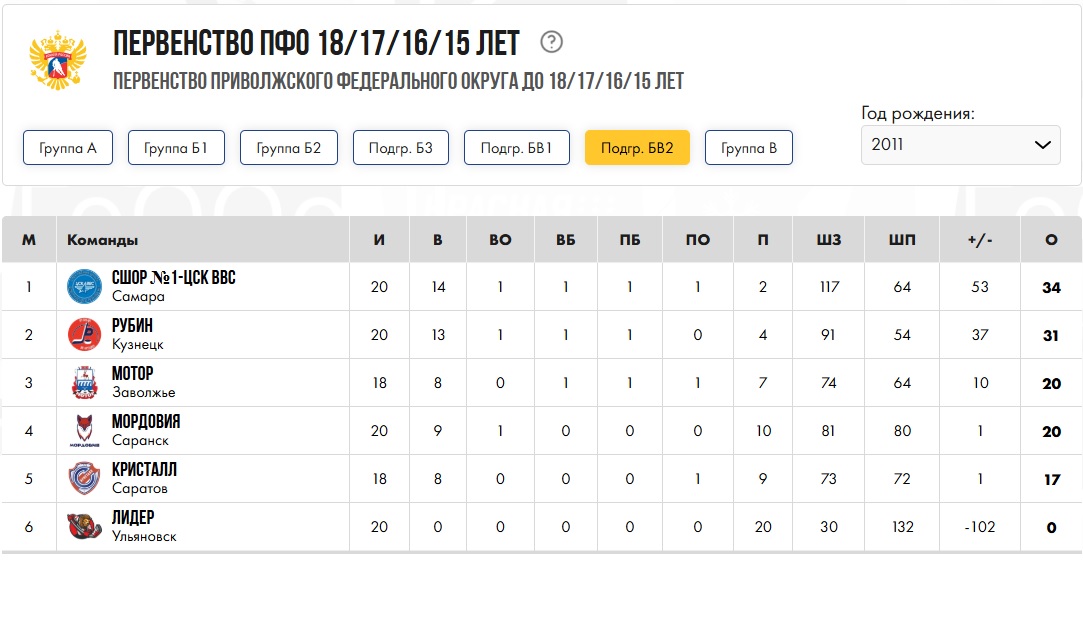Click the Рубин Кузнецк team logo
This screenshot has width=1083, height=620.
coord(84,335)
